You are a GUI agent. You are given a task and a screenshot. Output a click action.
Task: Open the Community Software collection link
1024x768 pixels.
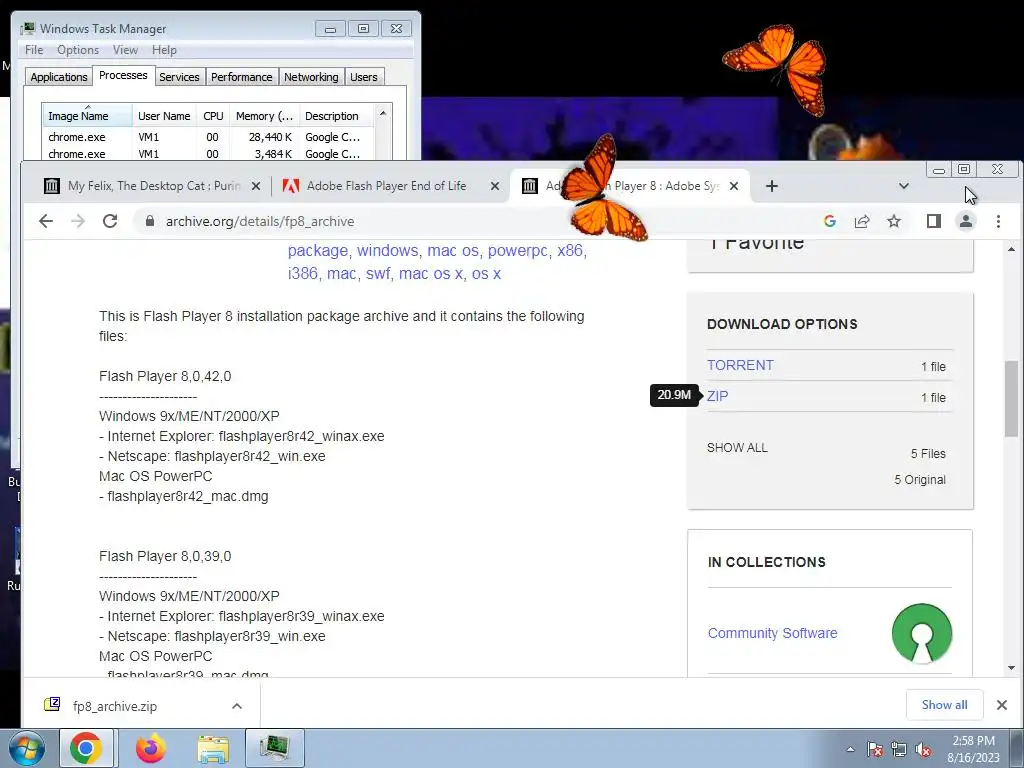click(x=773, y=633)
